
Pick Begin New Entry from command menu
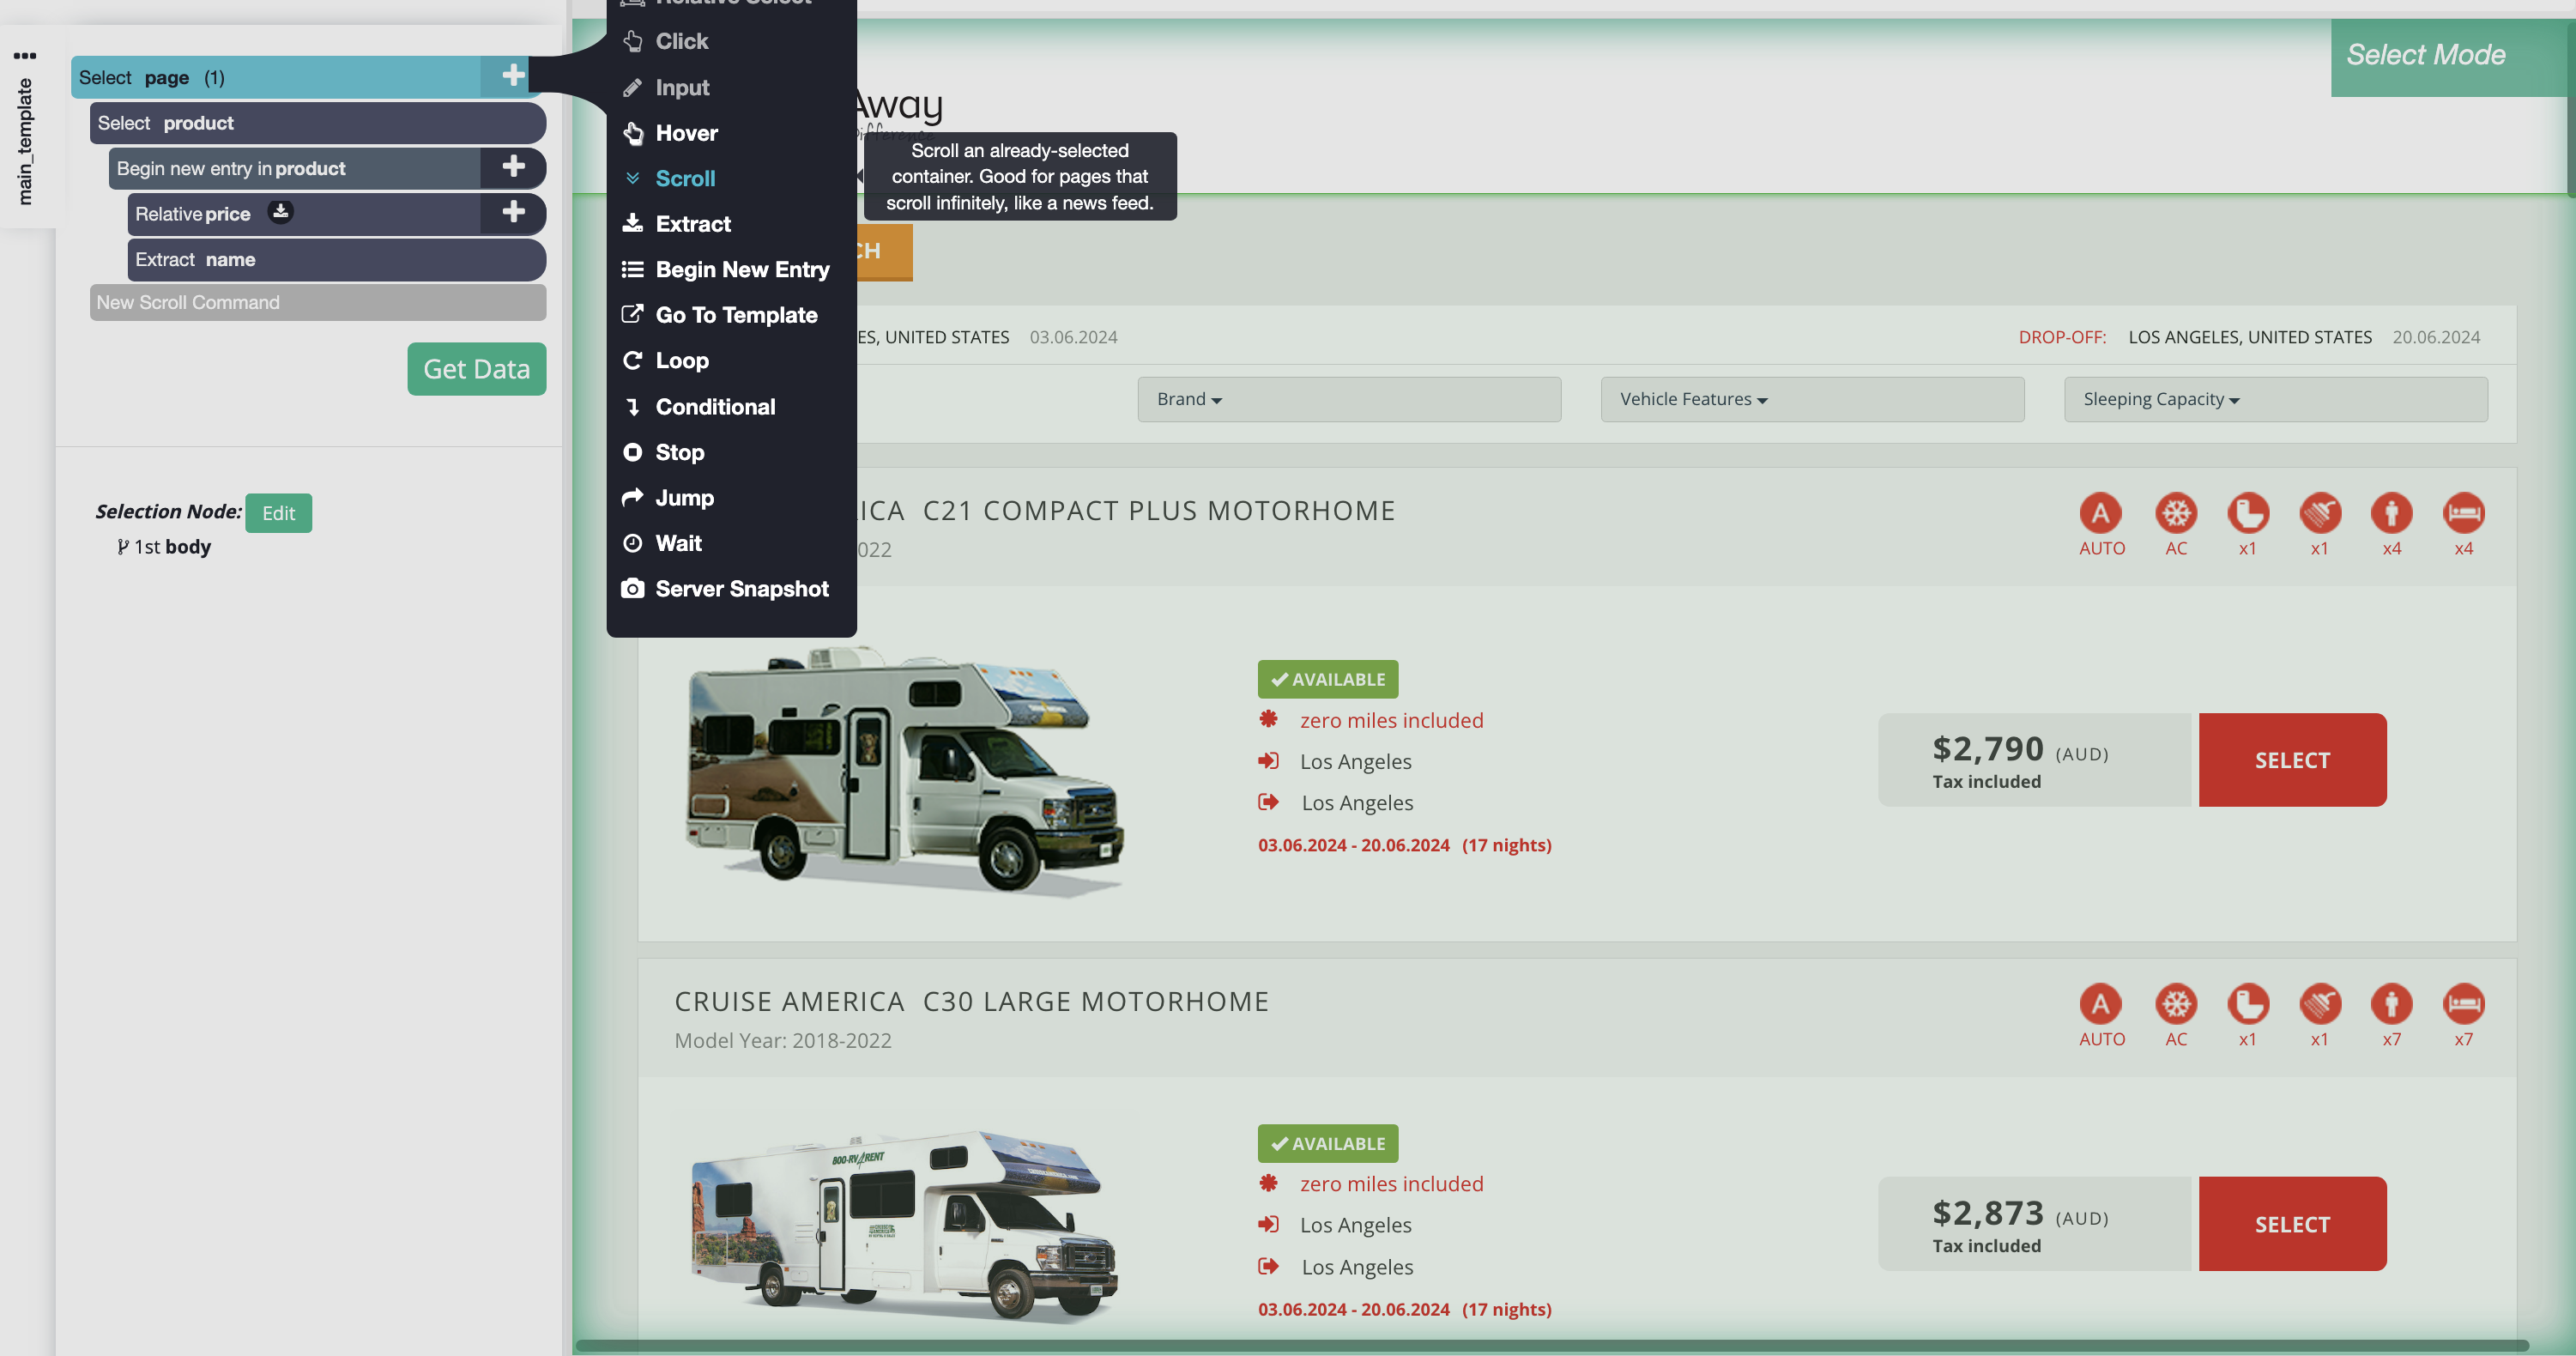(741, 270)
